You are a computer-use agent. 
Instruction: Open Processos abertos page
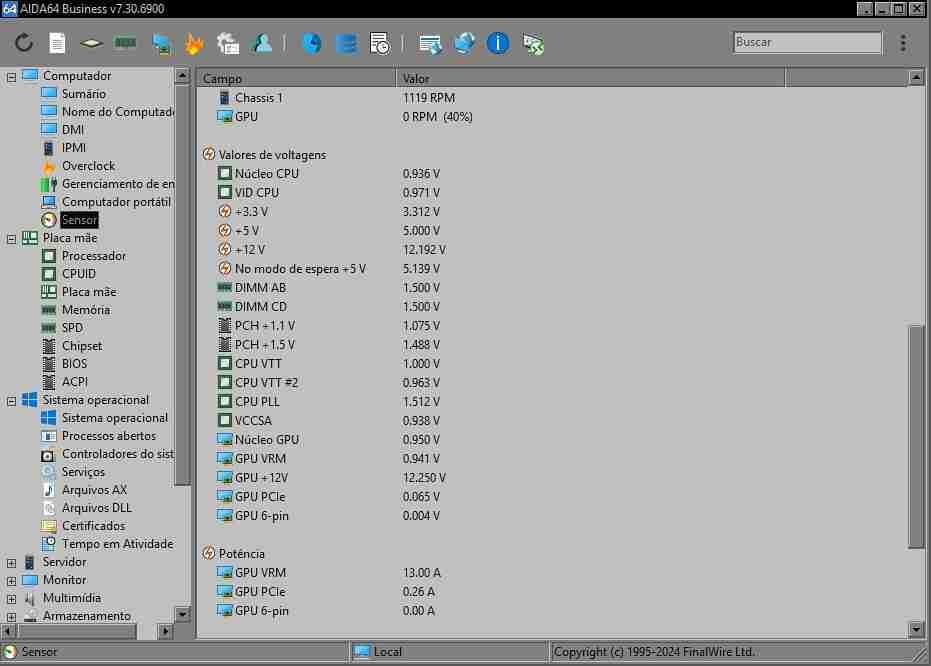[x=109, y=436]
